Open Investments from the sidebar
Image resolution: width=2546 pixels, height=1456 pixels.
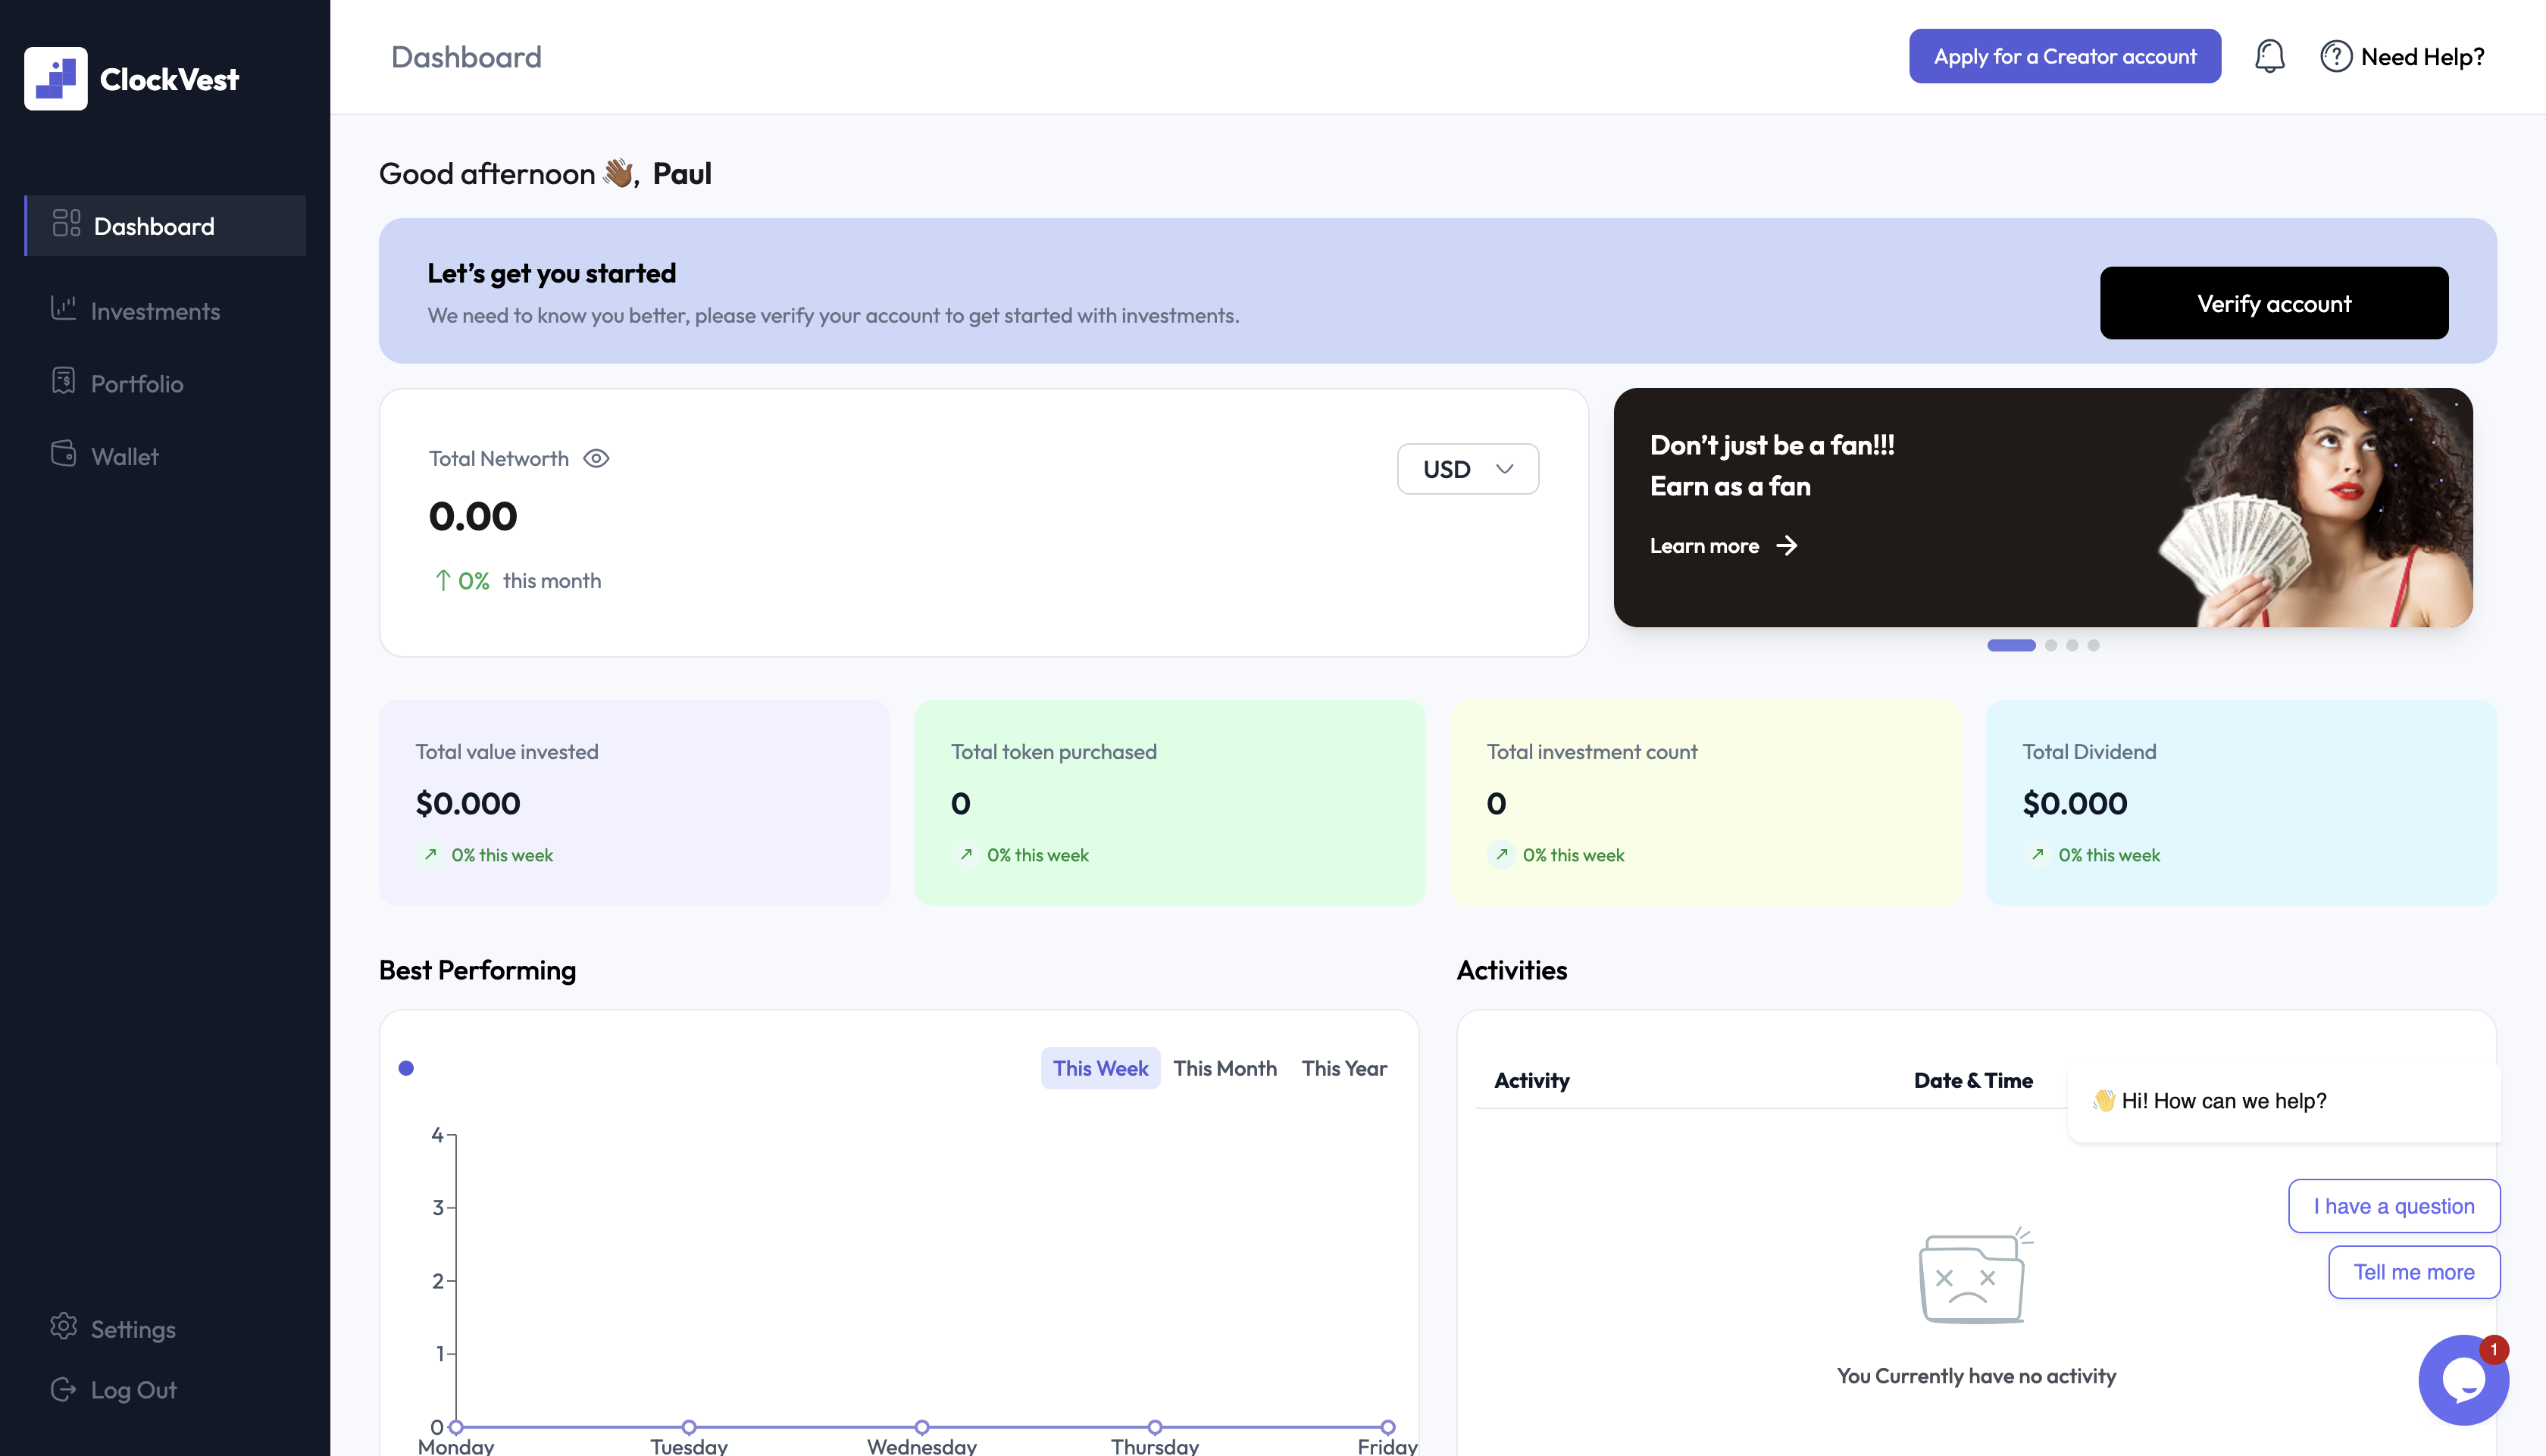tap(155, 311)
